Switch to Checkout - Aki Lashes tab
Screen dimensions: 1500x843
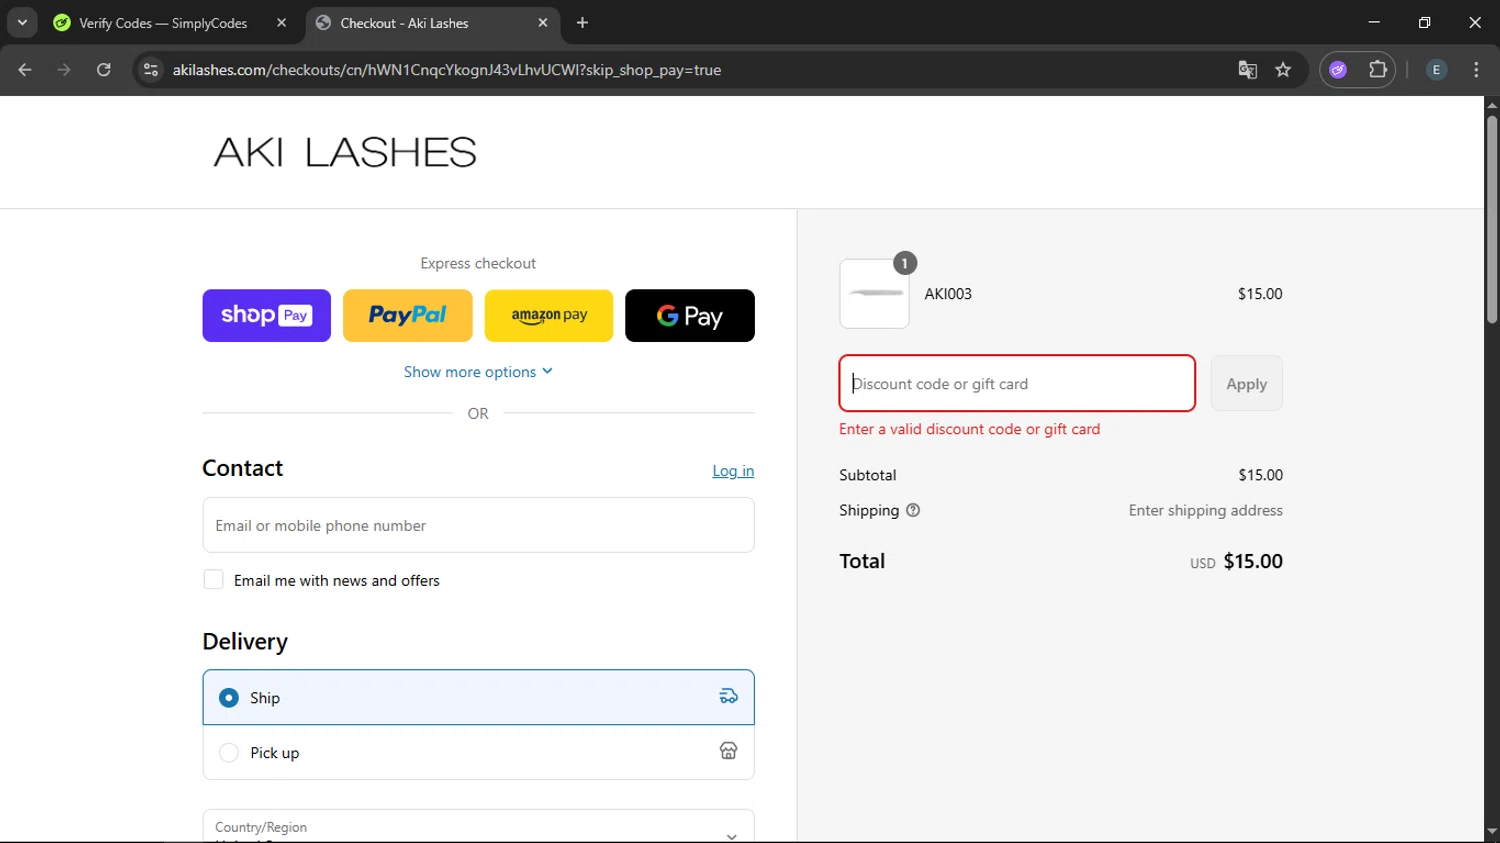point(404,23)
